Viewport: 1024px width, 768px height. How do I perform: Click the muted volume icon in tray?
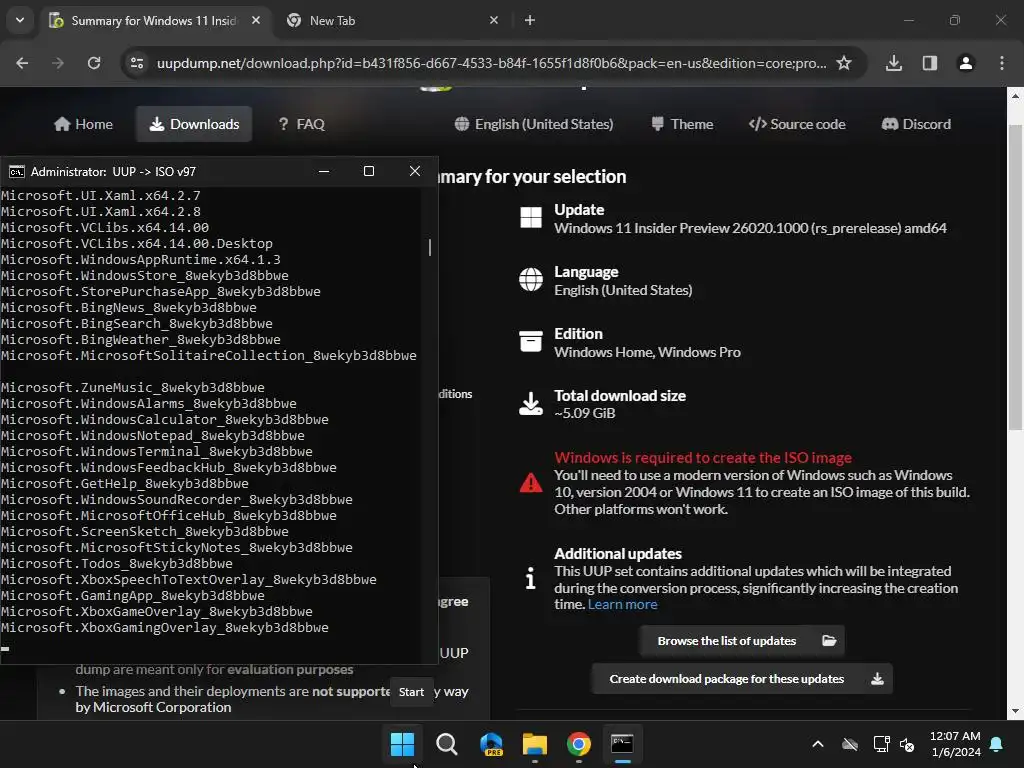(x=907, y=744)
